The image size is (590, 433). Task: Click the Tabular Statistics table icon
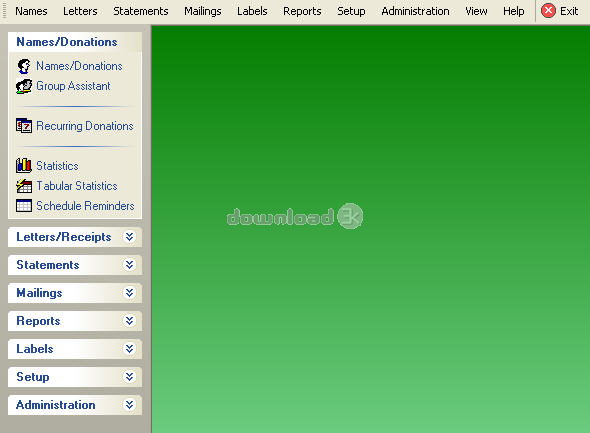click(x=24, y=186)
